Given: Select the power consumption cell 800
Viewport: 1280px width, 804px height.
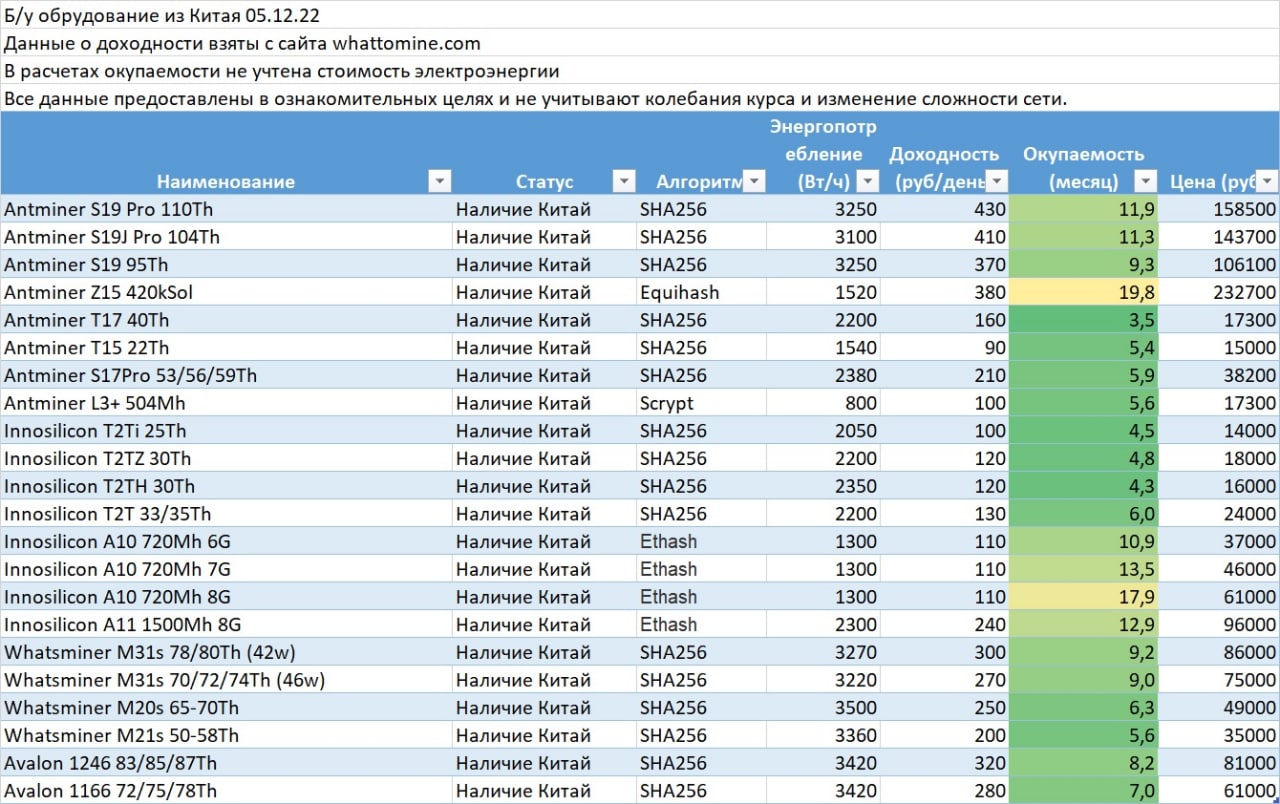Looking at the screenshot, I should [824, 403].
